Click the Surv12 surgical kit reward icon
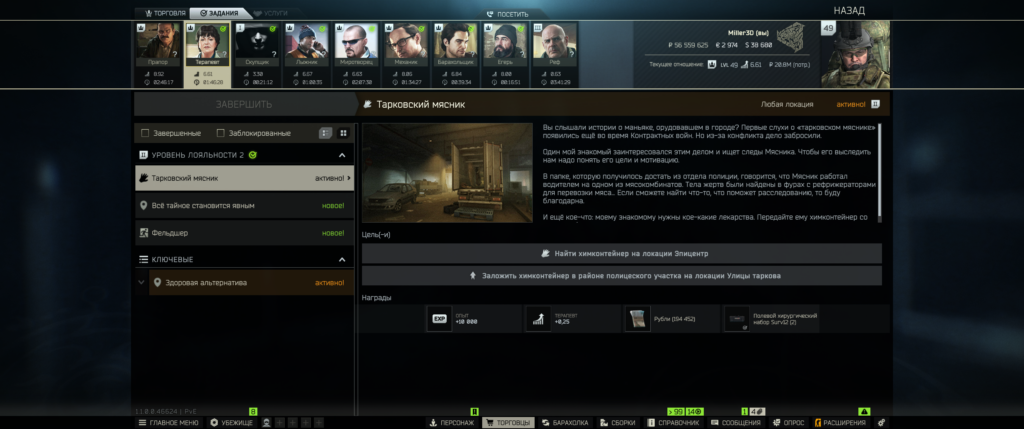The height and width of the screenshot is (429, 1024). click(737, 319)
